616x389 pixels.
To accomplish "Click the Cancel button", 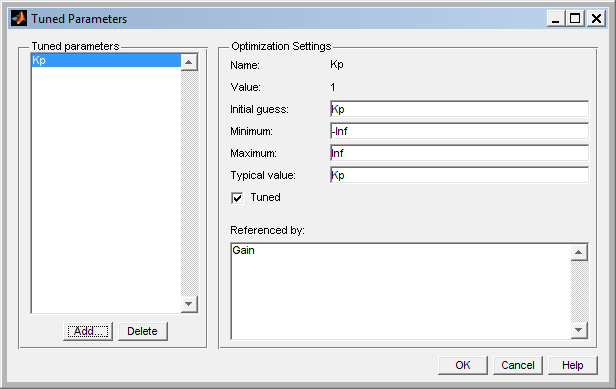I will pos(518,365).
